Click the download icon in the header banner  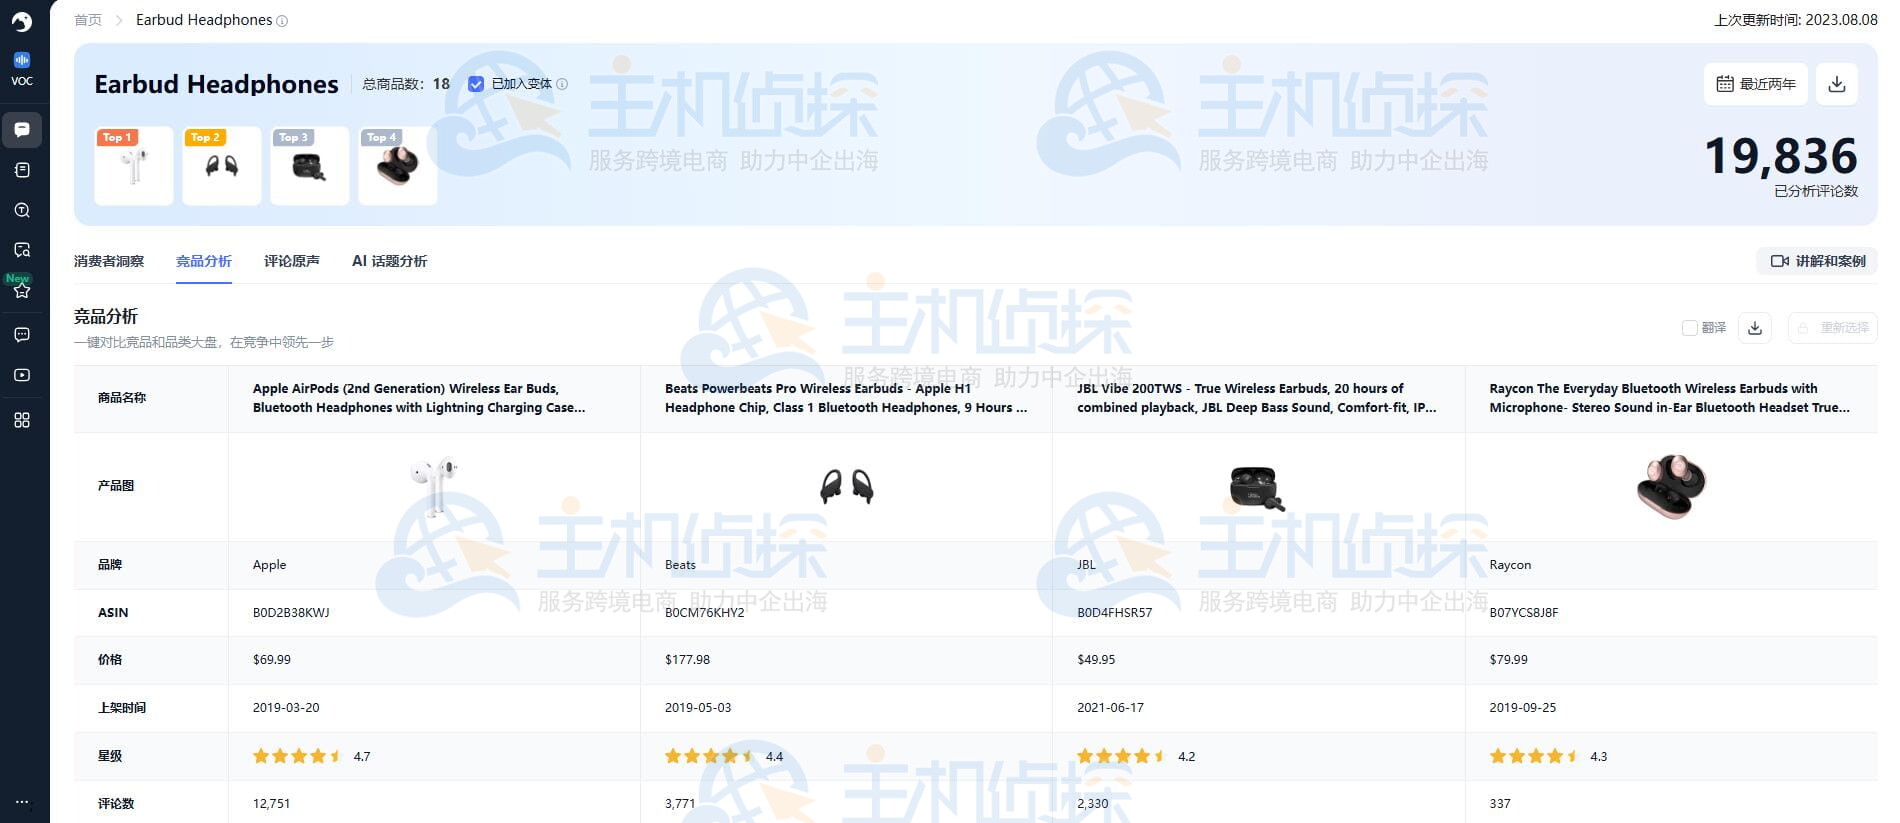[x=1836, y=84]
